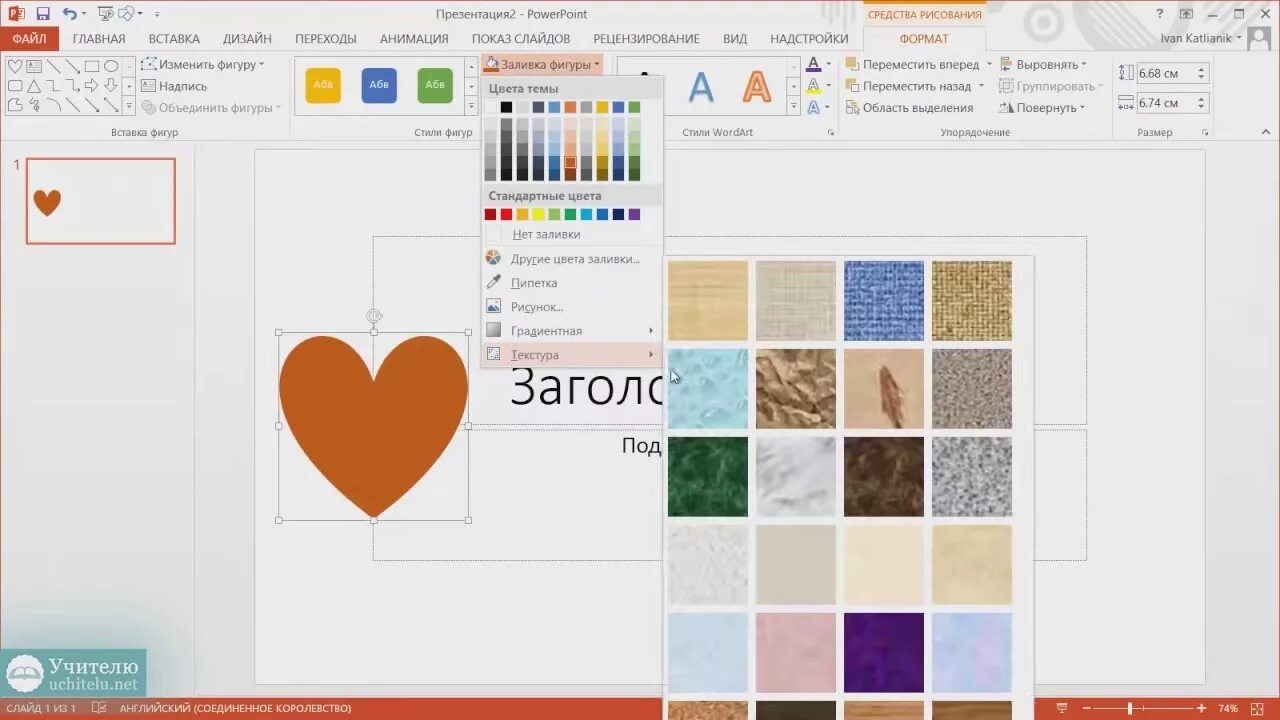1280x720 pixels.
Task: Select the scribble curve shape
Action: coord(34,104)
